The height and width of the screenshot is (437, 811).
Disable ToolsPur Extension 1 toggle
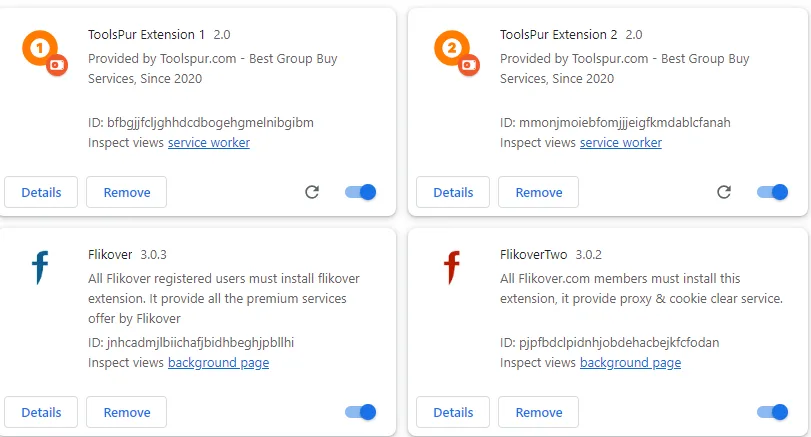coord(361,192)
